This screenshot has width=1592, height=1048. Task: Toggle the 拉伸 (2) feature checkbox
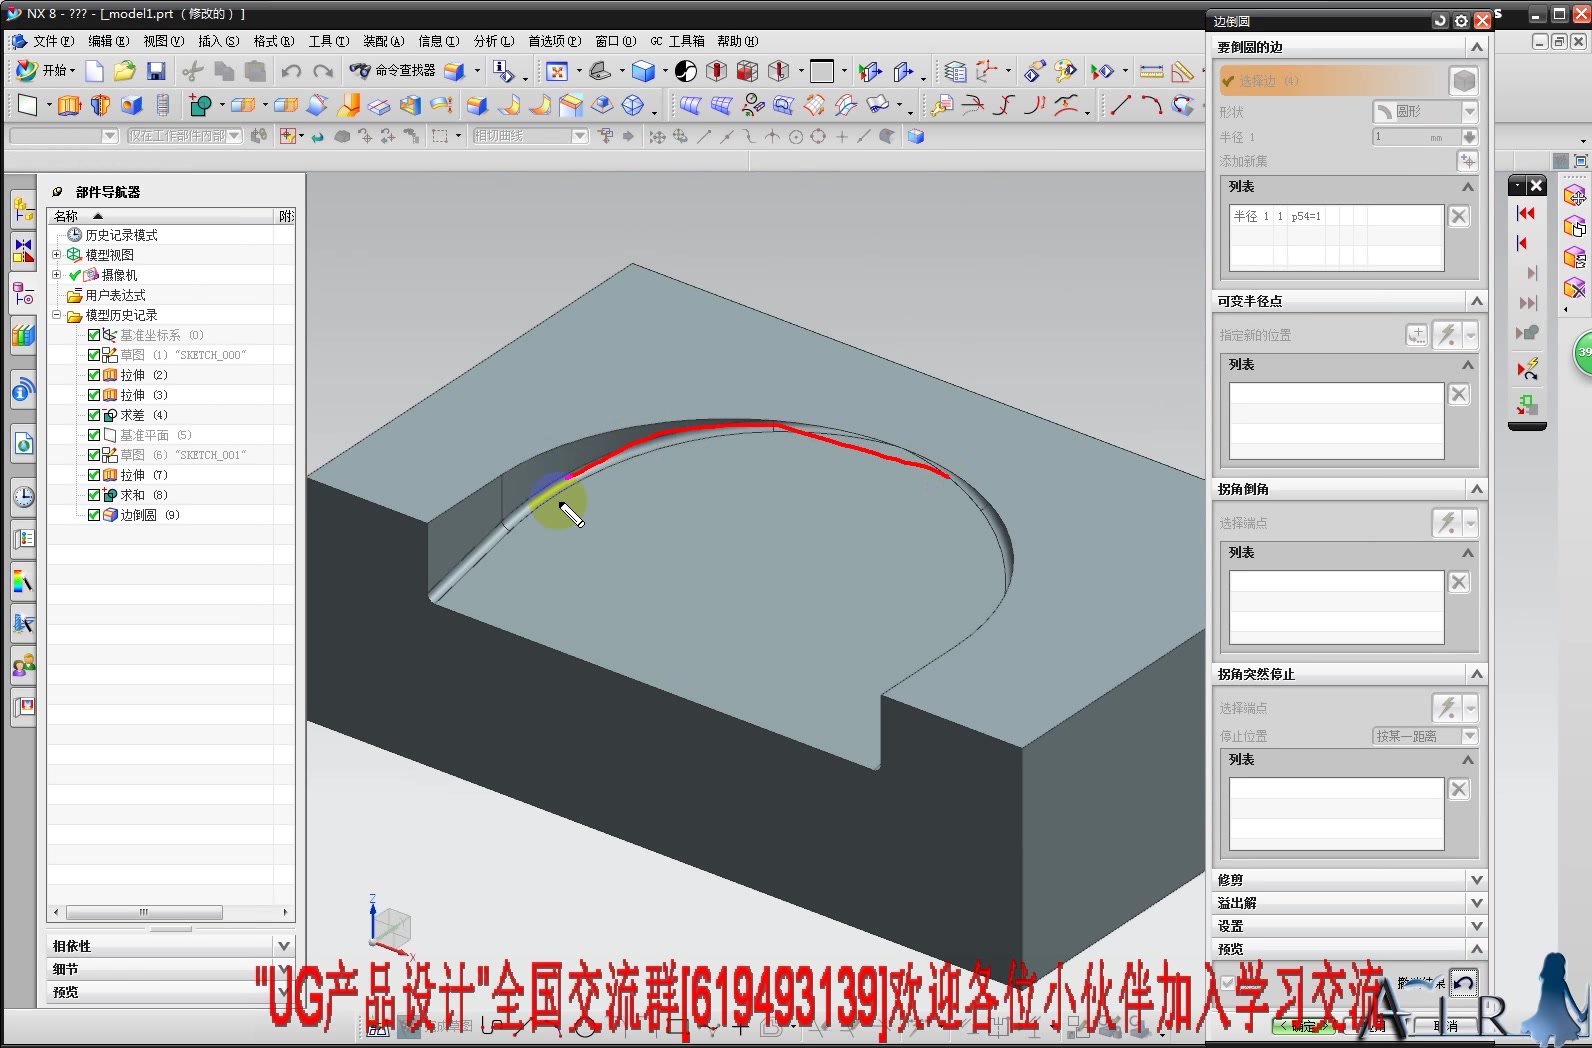(x=94, y=375)
